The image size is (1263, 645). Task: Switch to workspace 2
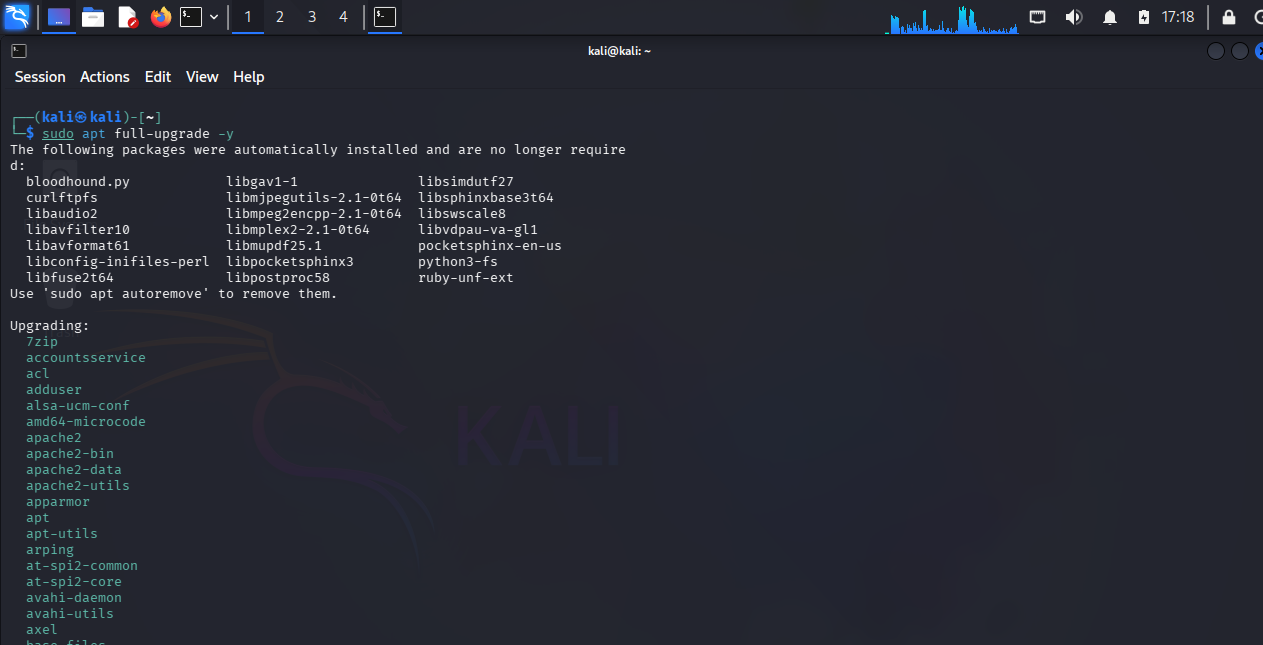coord(280,17)
